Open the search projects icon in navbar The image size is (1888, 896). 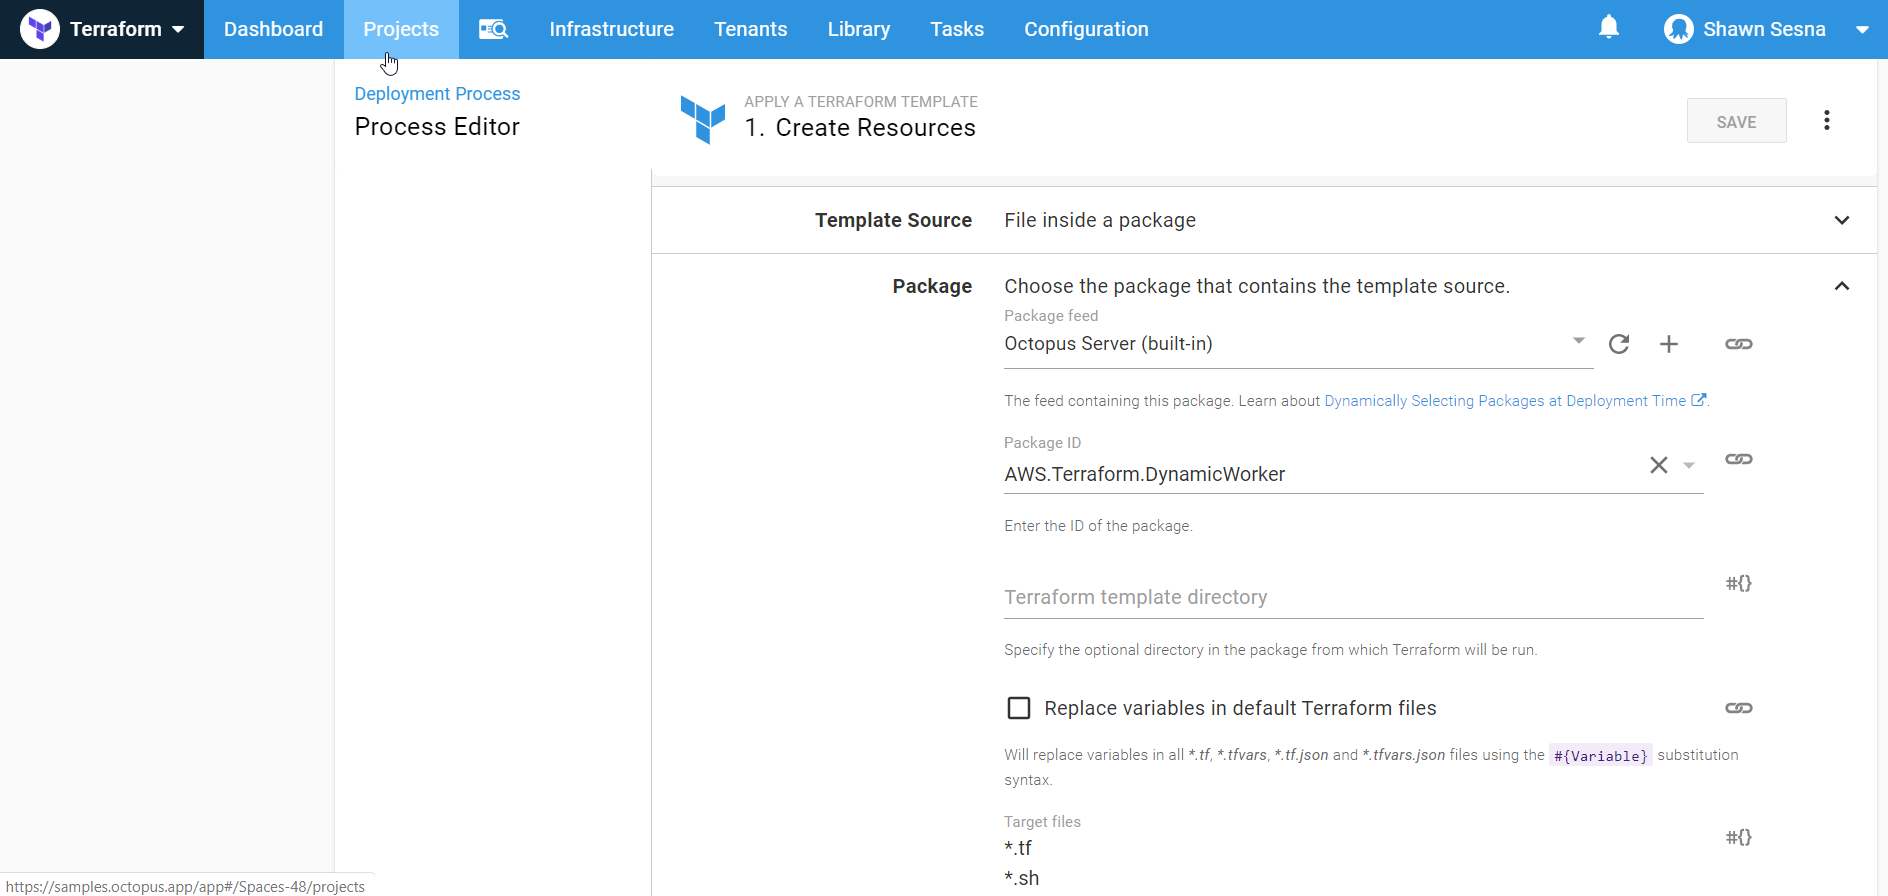(x=493, y=29)
